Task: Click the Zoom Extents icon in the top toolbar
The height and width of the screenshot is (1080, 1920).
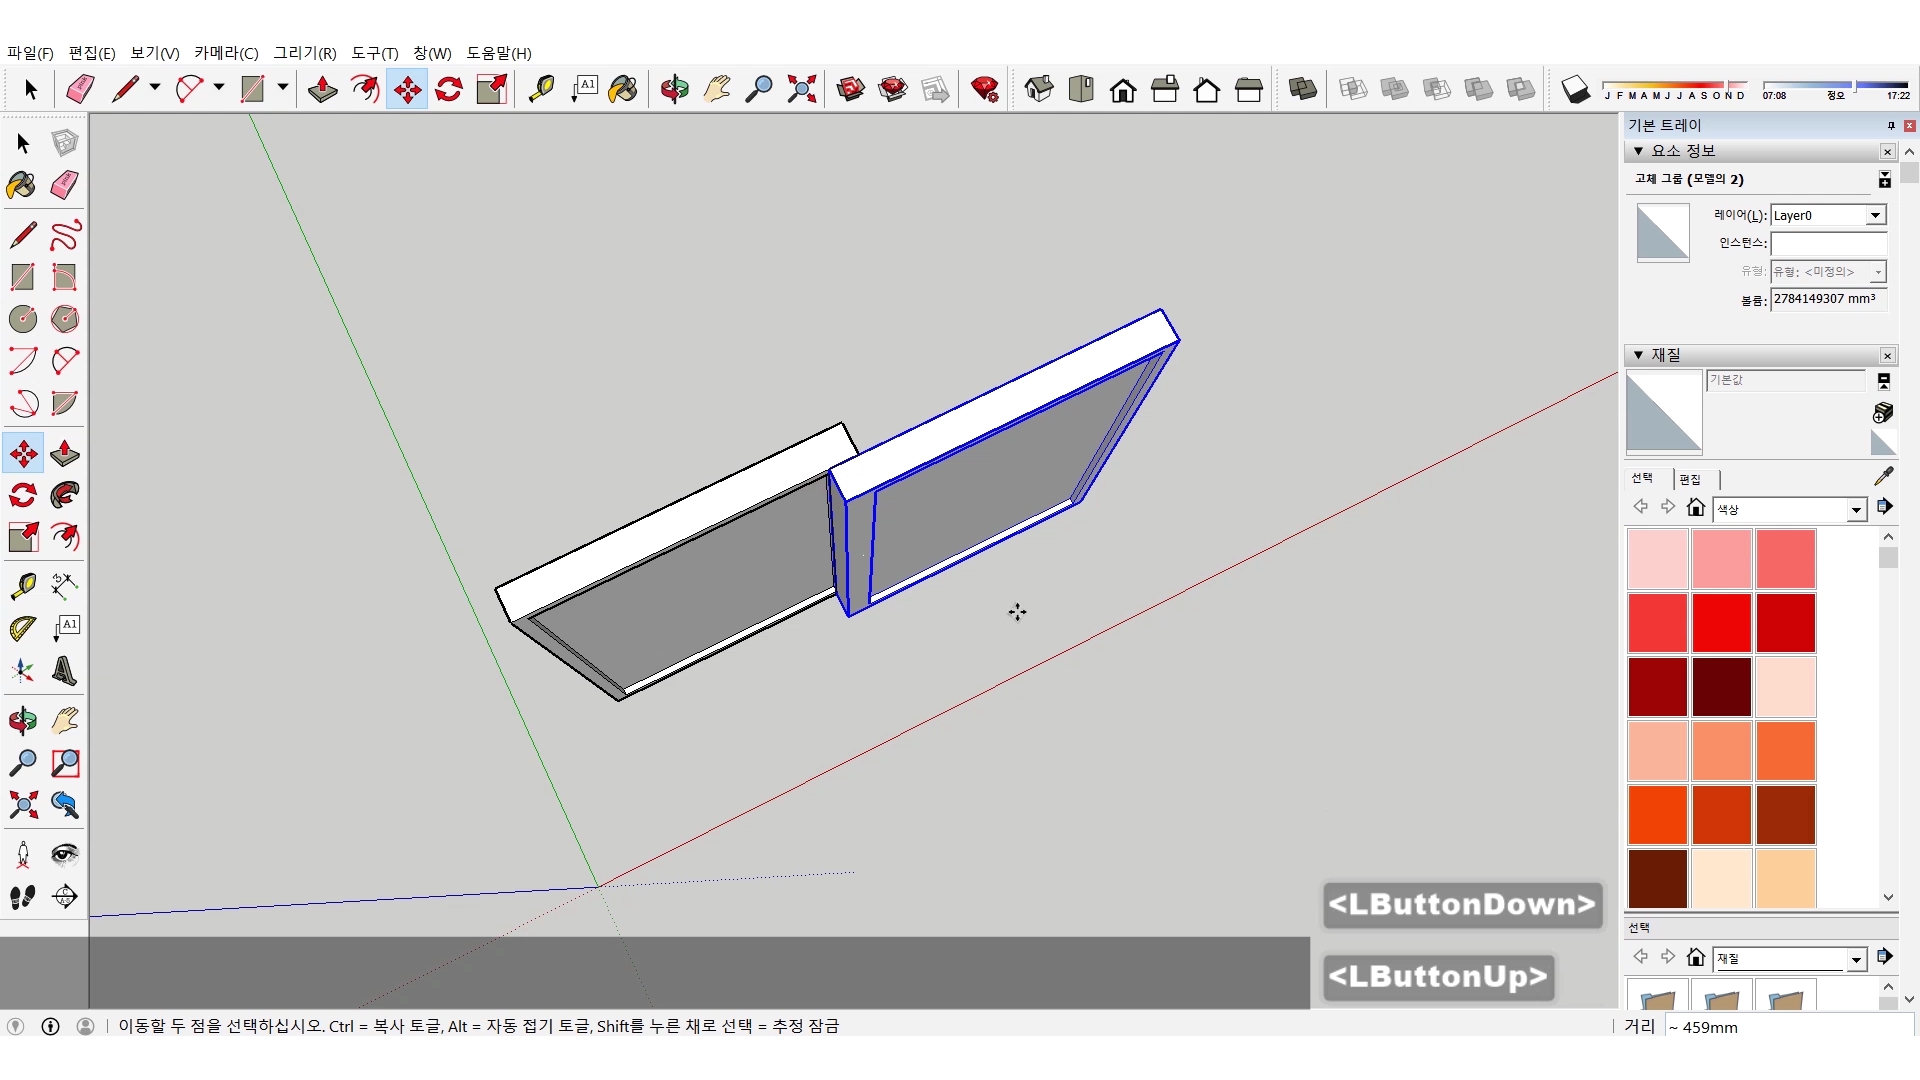Action: point(801,89)
